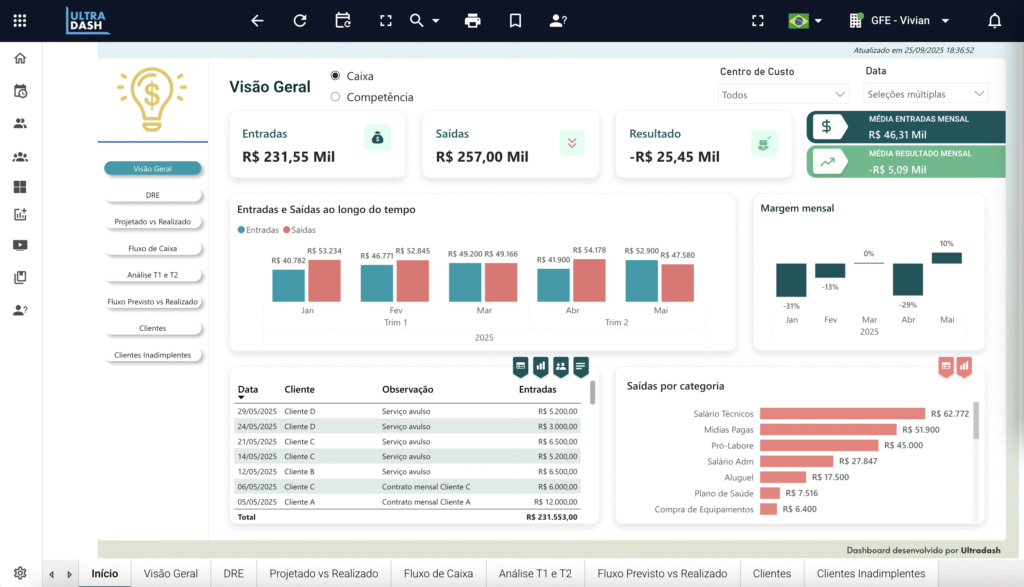Open the notifications bell
This screenshot has height=587, width=1024.
tap(994, 21)
